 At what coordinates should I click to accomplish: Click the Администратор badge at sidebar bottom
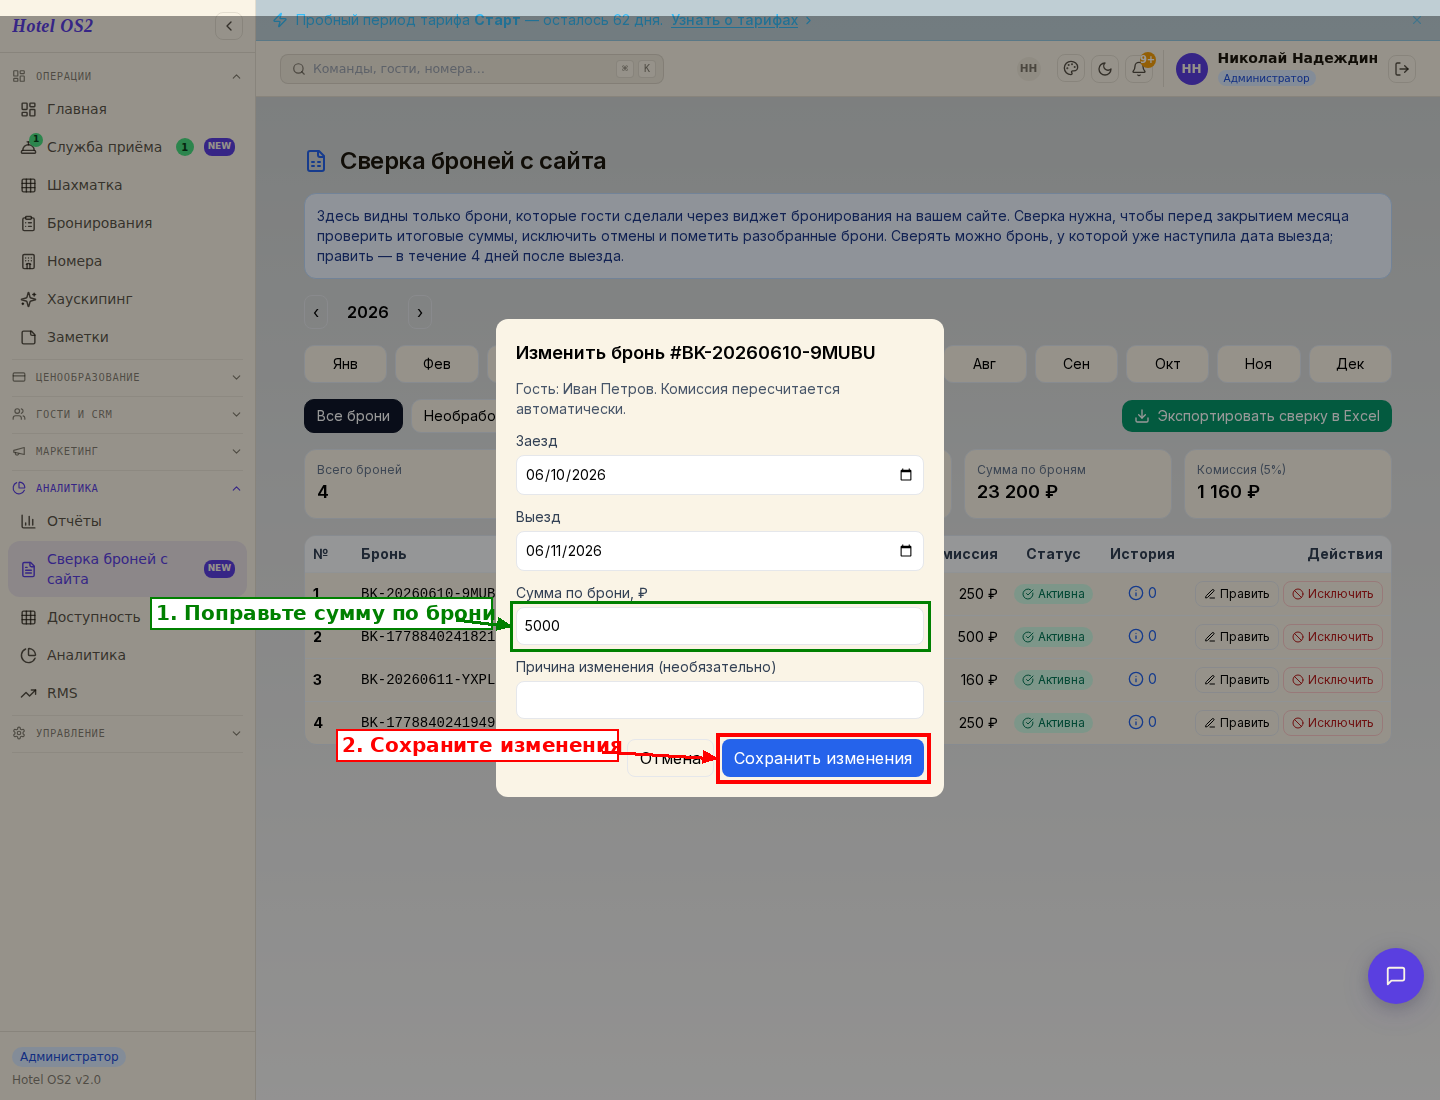tap(69, 1056)
